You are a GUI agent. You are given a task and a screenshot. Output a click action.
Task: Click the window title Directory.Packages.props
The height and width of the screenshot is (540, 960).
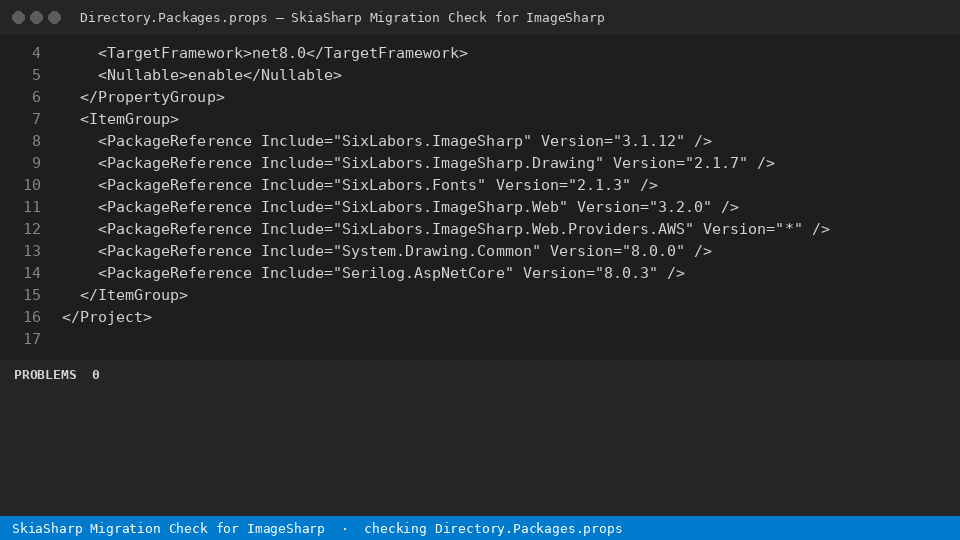173,18
